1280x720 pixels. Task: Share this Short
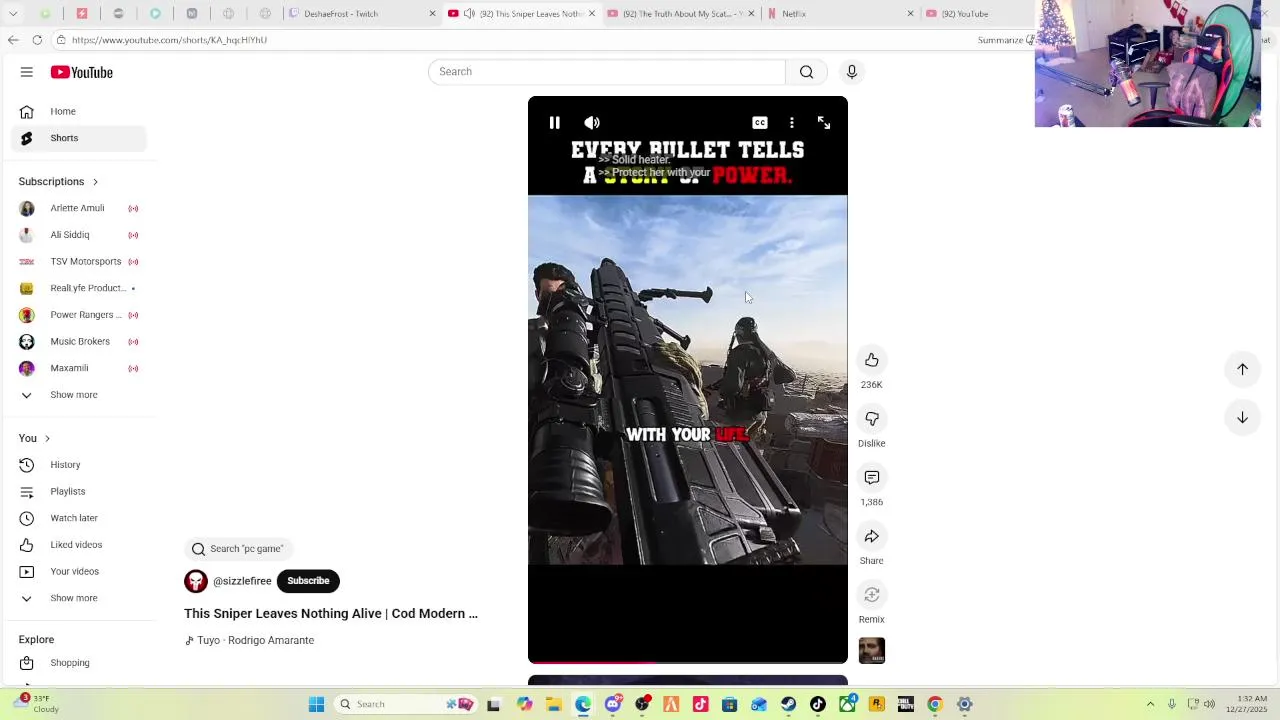pyautogui.click(x=872, y=536)
